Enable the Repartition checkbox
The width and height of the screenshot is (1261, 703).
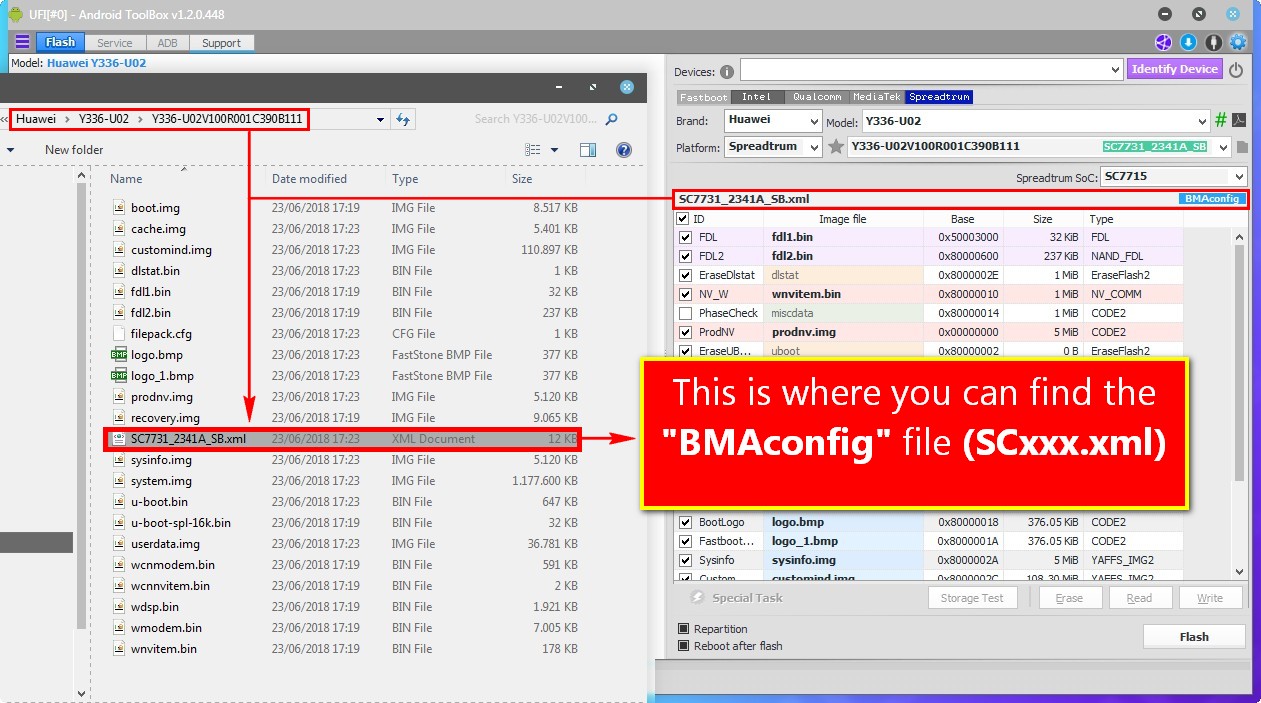click(x=684, y=629)
